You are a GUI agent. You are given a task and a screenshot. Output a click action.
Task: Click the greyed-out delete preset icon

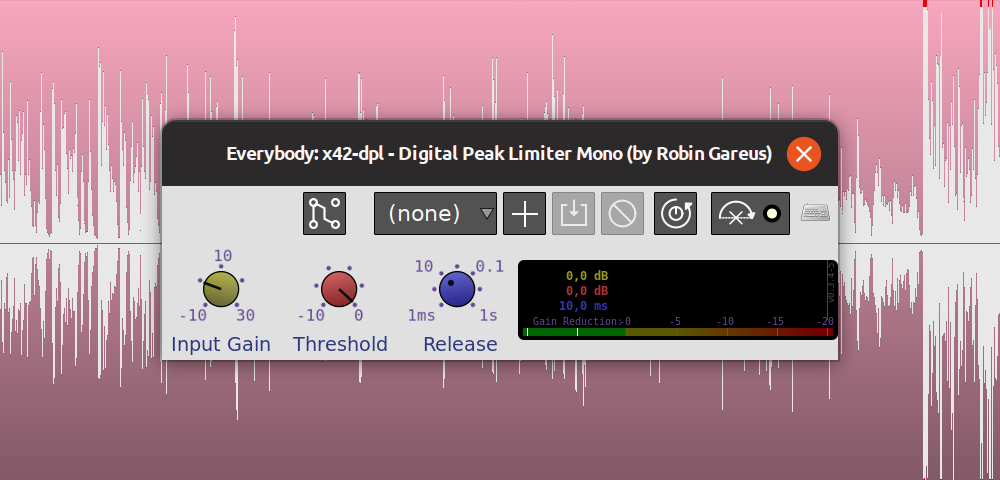click(622, 214)
